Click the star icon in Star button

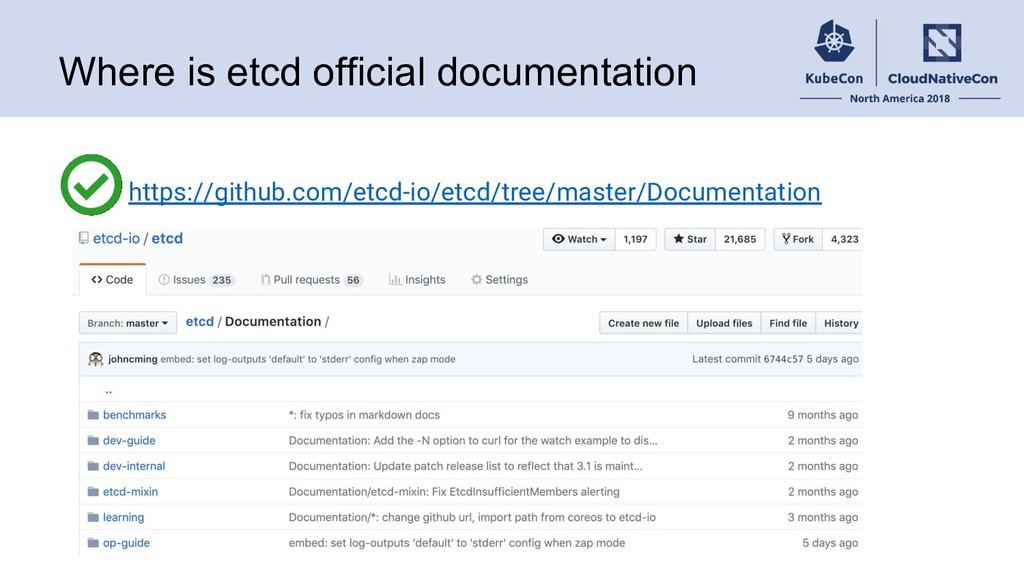coord(679,239)
